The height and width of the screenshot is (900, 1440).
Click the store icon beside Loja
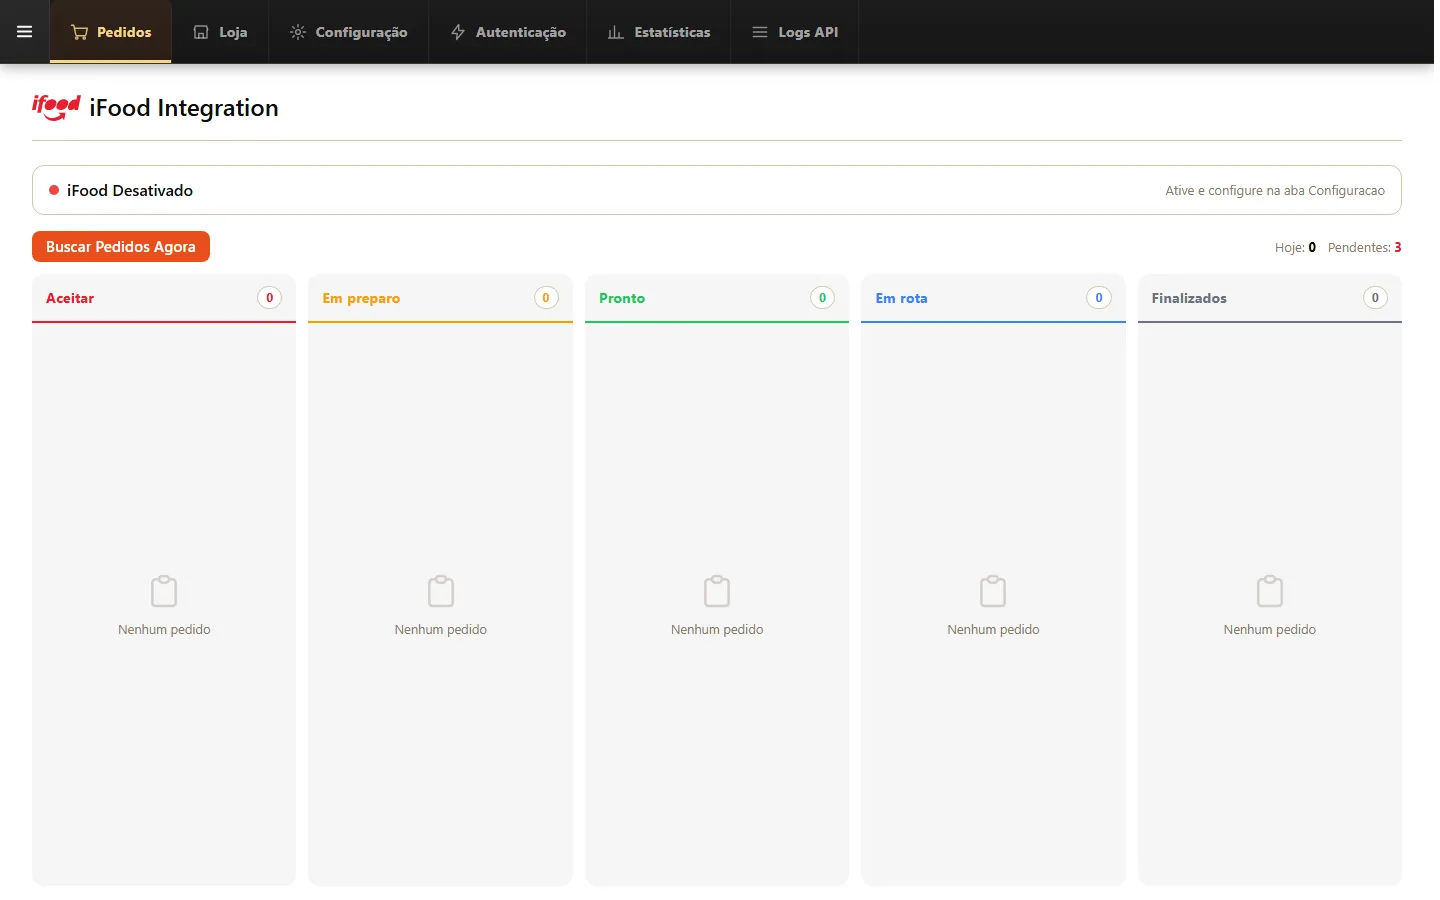201,32
